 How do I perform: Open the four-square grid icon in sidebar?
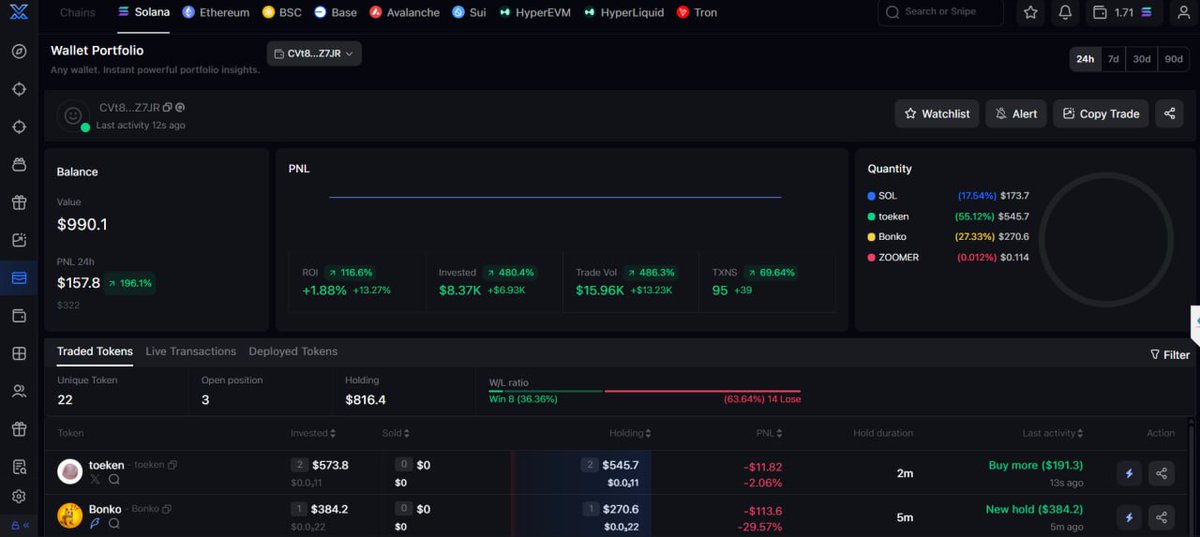(19, 353)
